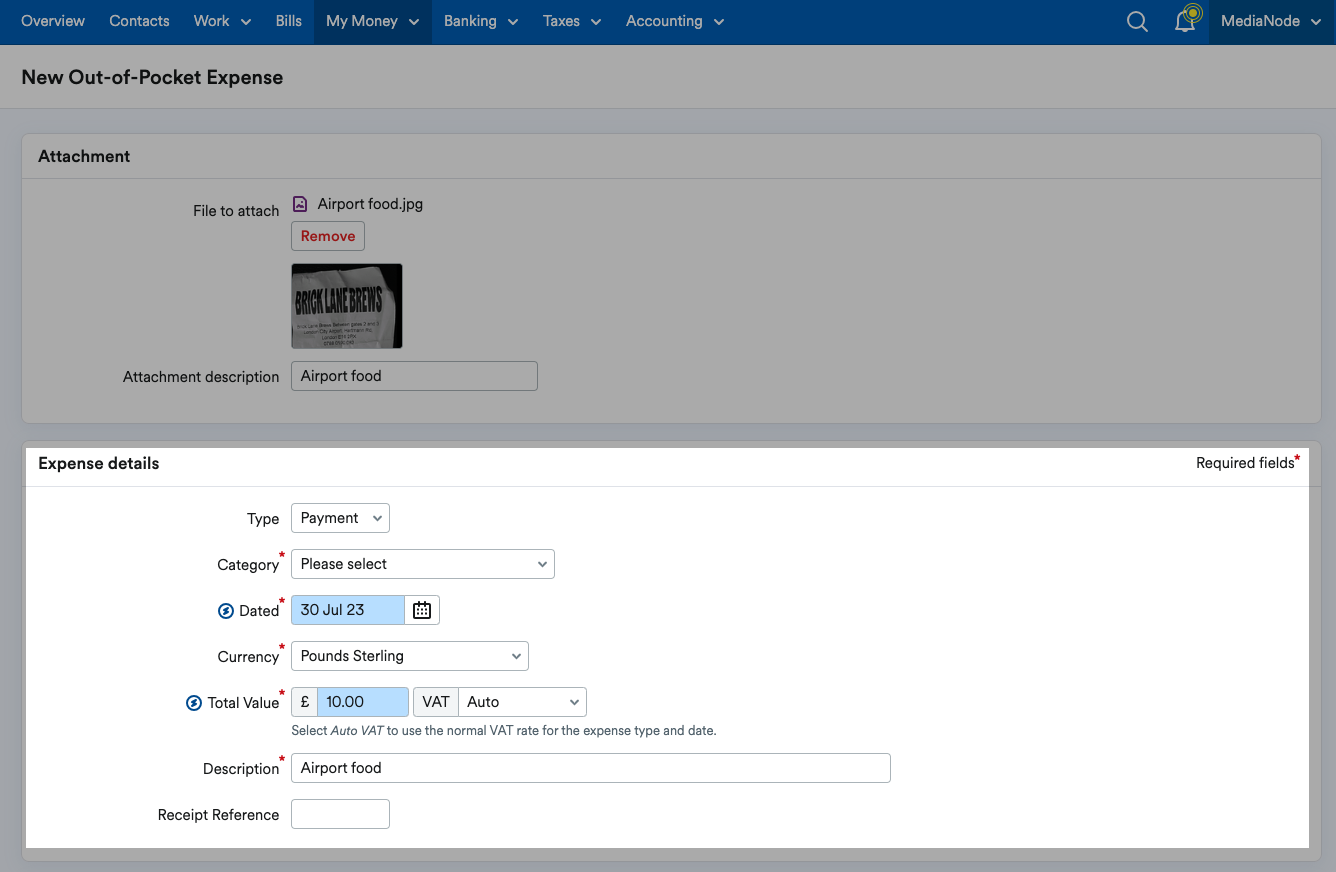Screen dimensions: 1336x872
Task: Remove the attached Airport food.jpg file
Action: point(327,236)
